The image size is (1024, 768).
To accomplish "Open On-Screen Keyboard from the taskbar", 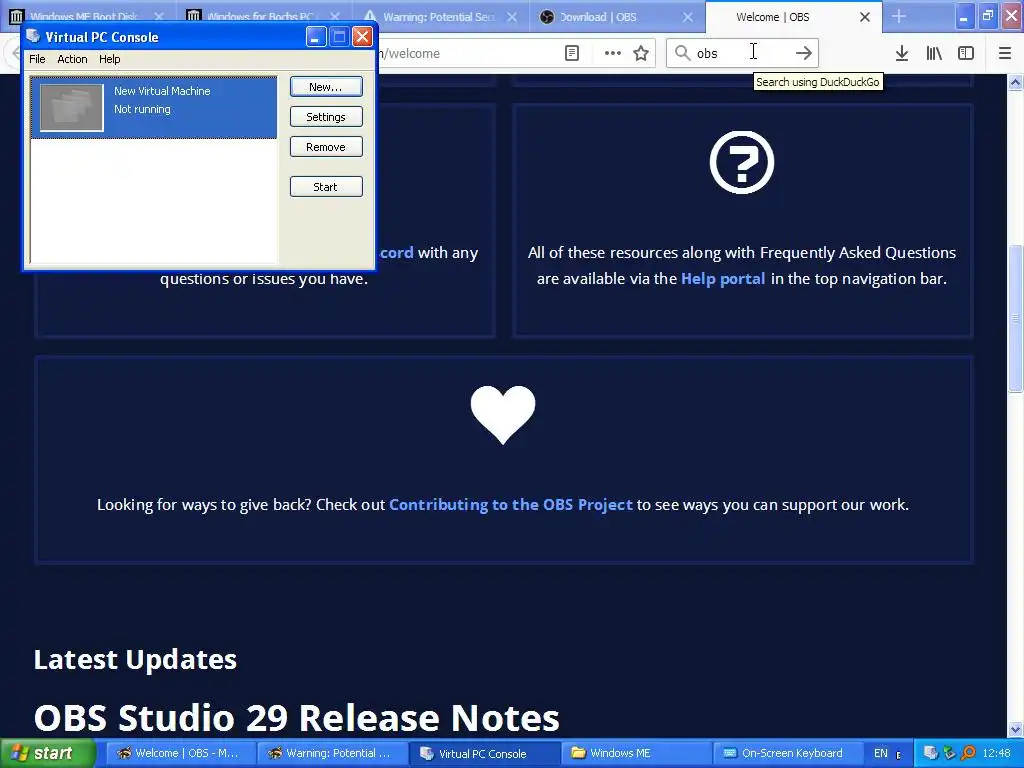I will point(786,754).
